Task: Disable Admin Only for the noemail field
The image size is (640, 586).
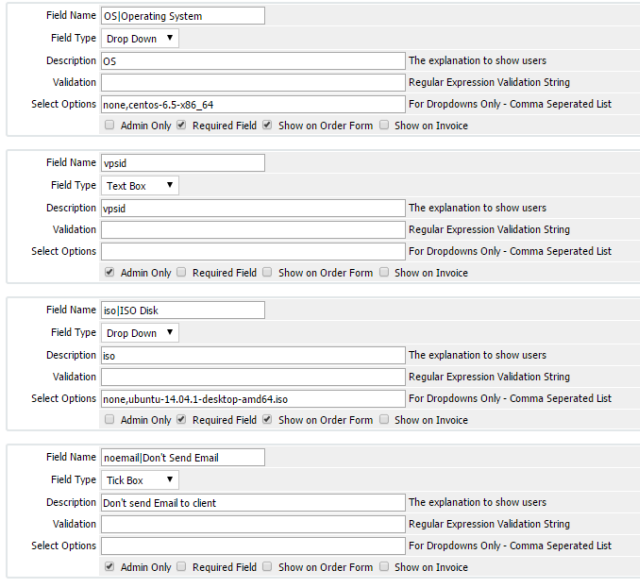Action: [x=109, y=567]
